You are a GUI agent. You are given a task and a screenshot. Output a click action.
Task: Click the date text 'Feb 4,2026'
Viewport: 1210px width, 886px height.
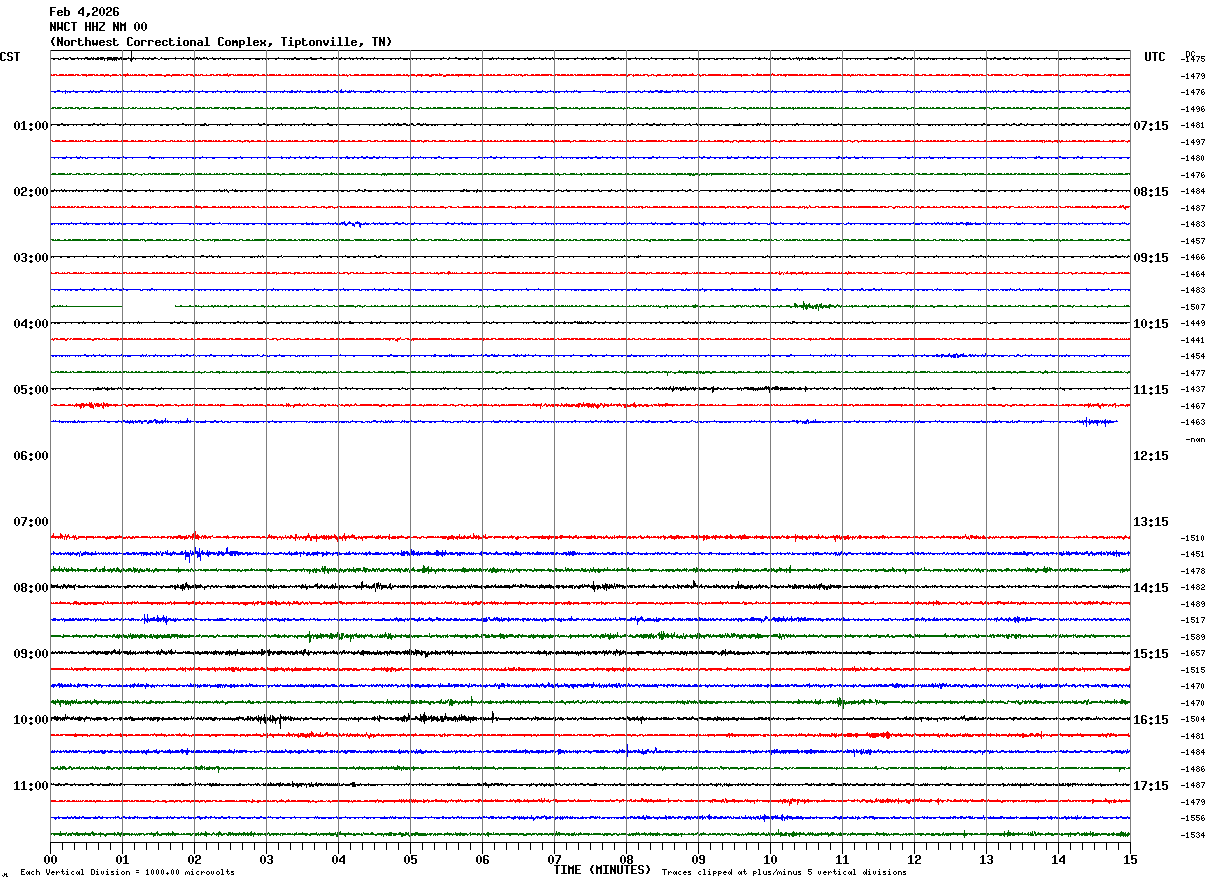coord(84,12)
